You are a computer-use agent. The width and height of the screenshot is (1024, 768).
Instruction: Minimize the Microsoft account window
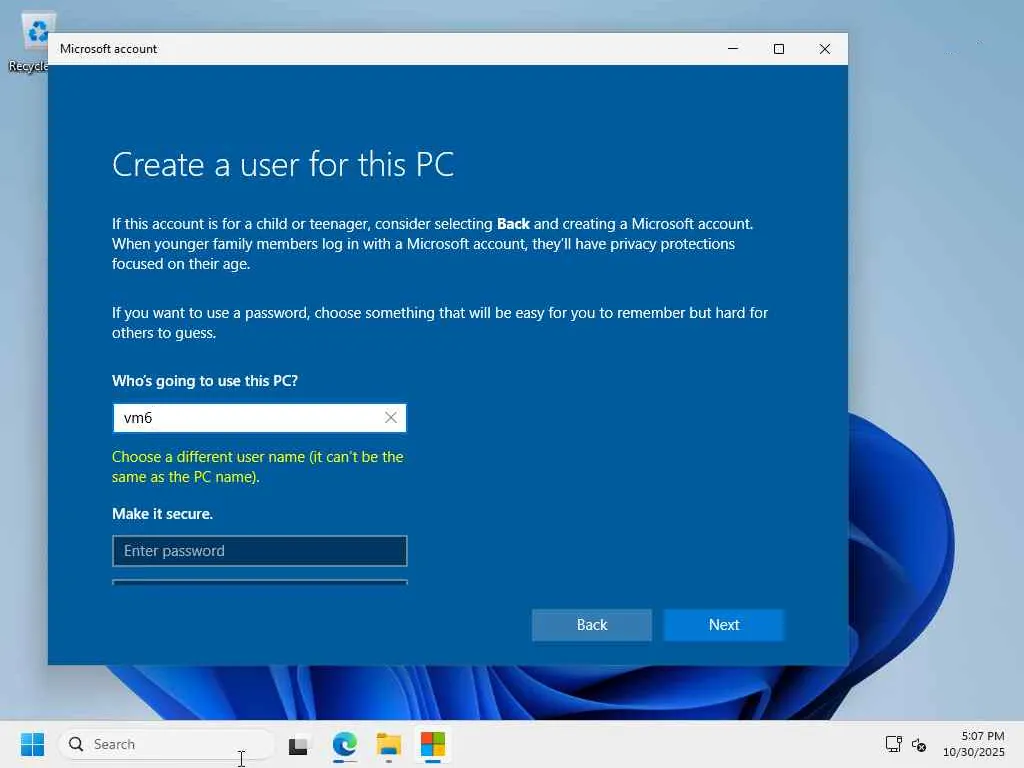pyautogui.click(x=733, y=49)
